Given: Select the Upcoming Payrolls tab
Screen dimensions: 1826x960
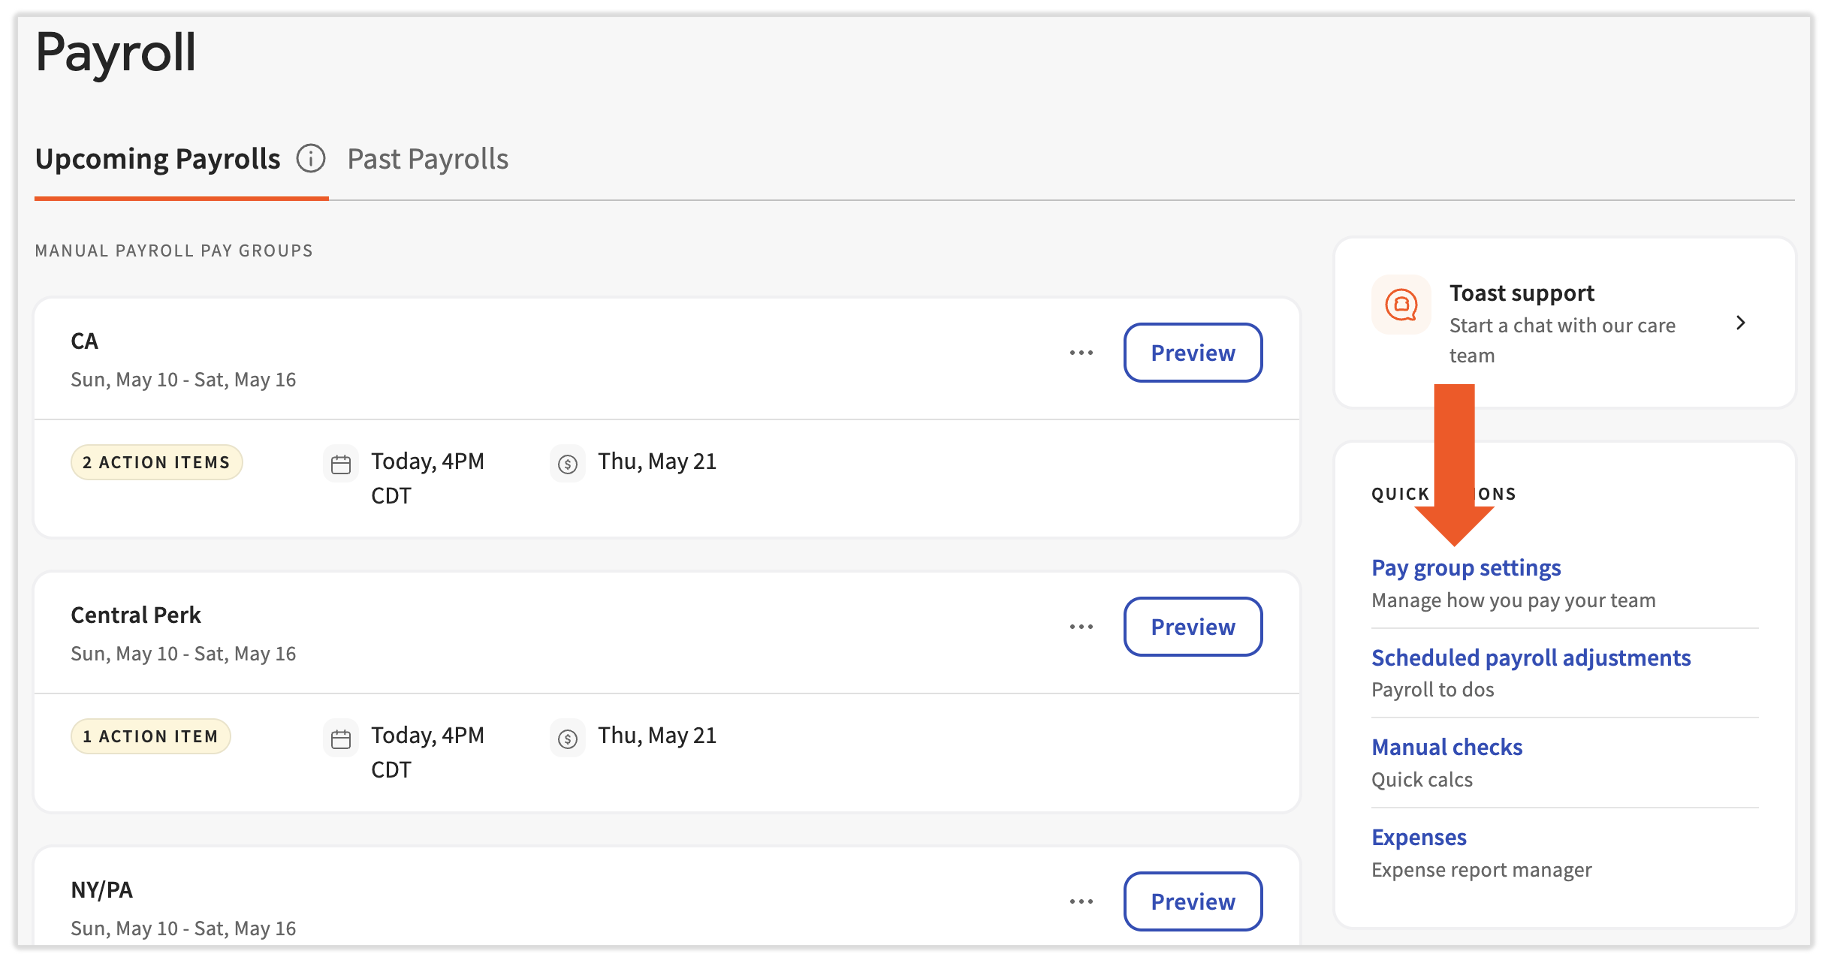Looking at the screenshot, I should [x=158, y=159].
